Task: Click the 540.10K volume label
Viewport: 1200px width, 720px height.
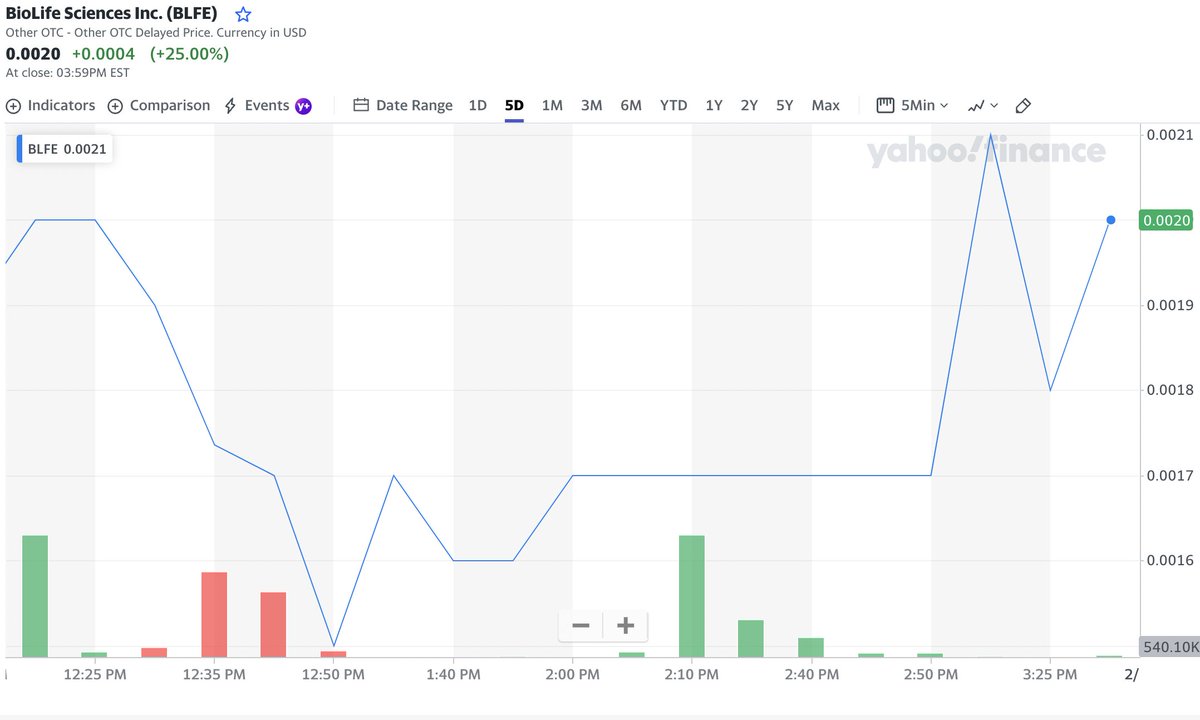Action: pos(1170,647)
